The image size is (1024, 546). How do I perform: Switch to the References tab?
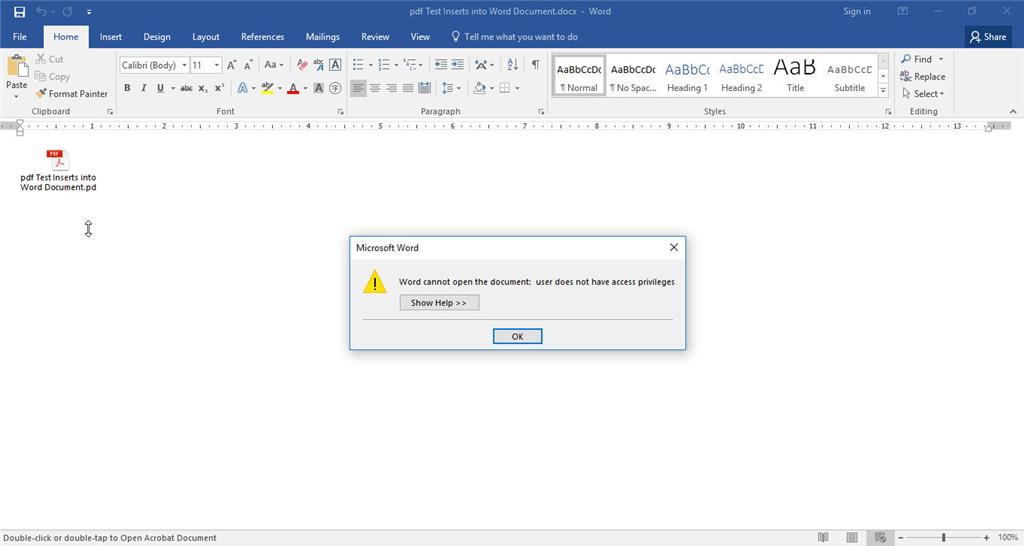(263, 37)
